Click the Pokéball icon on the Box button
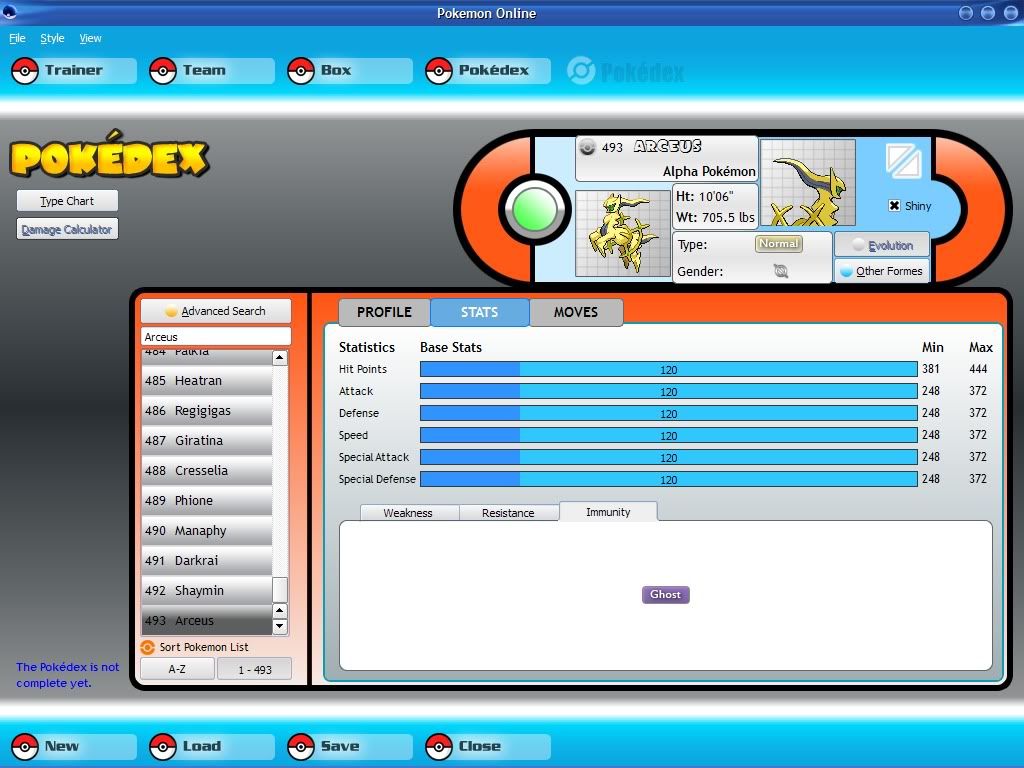Viewport: 1024px width, 768px height. point(301,71)
